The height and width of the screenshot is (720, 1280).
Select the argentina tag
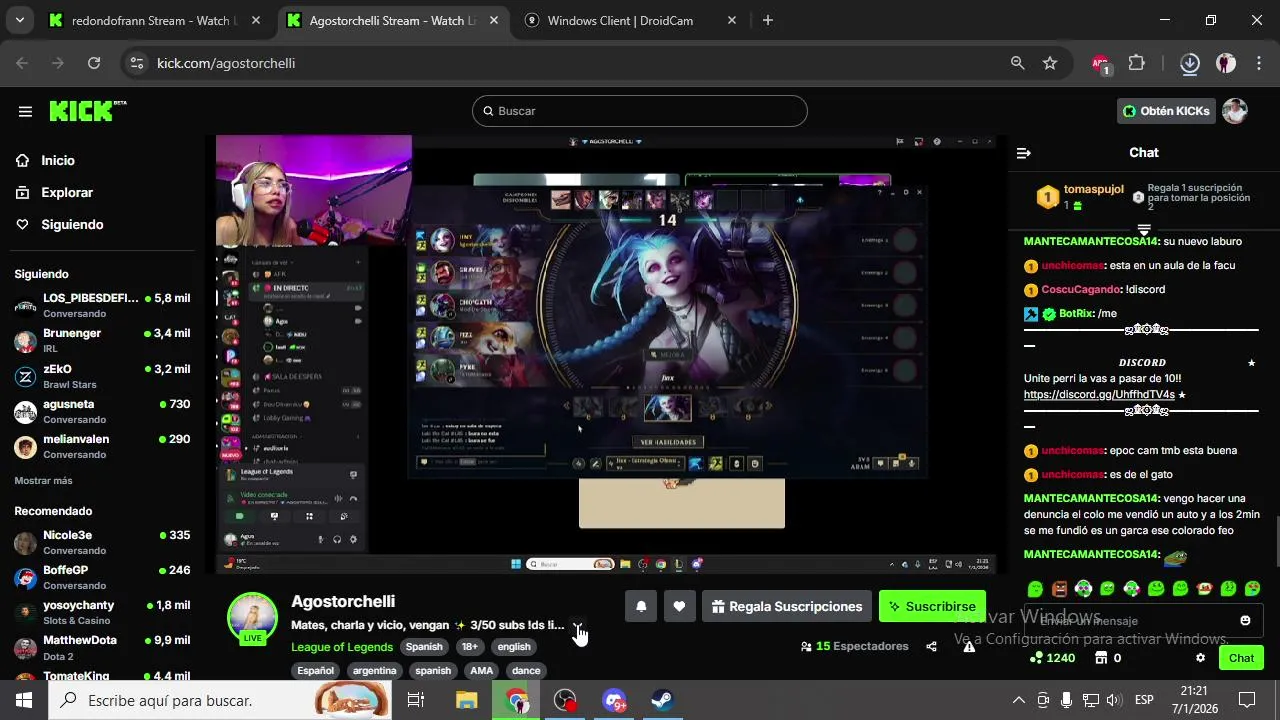tap(375, 671)
